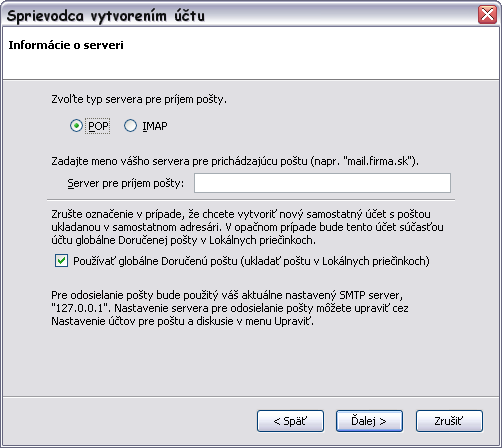The width and height of the screenshot is (502, 448).
Task: Click the paragraph mentioning SMTP server 127.0.0.1
Action: click(x=230, y=308)
